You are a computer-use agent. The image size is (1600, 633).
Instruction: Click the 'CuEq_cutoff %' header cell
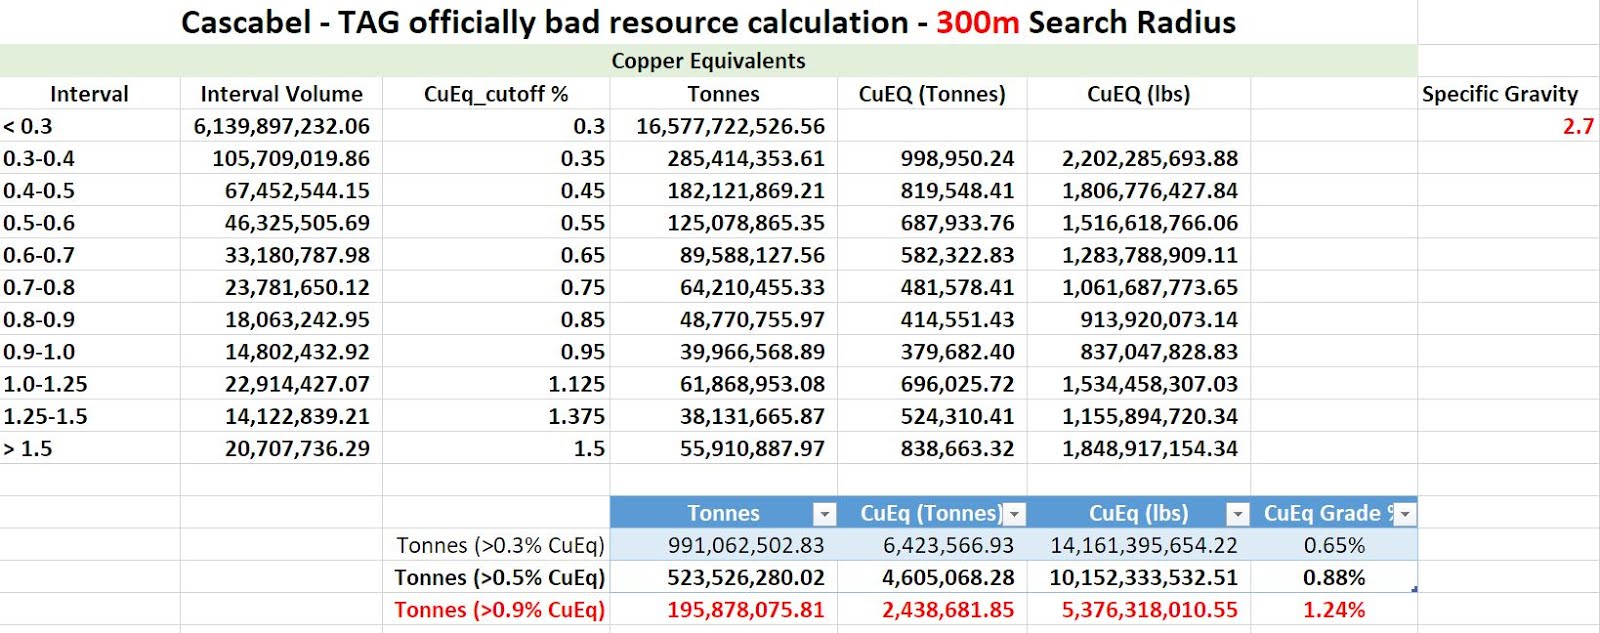[x=496, y=94]
